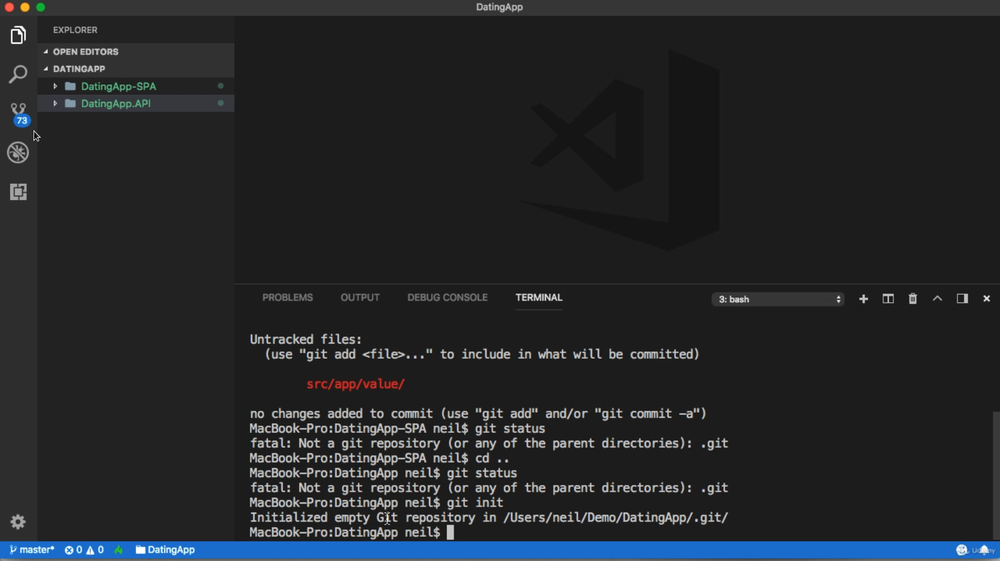Maximize panel with up chevron
The image size is (1000, 561).
(x=938, y=298)
